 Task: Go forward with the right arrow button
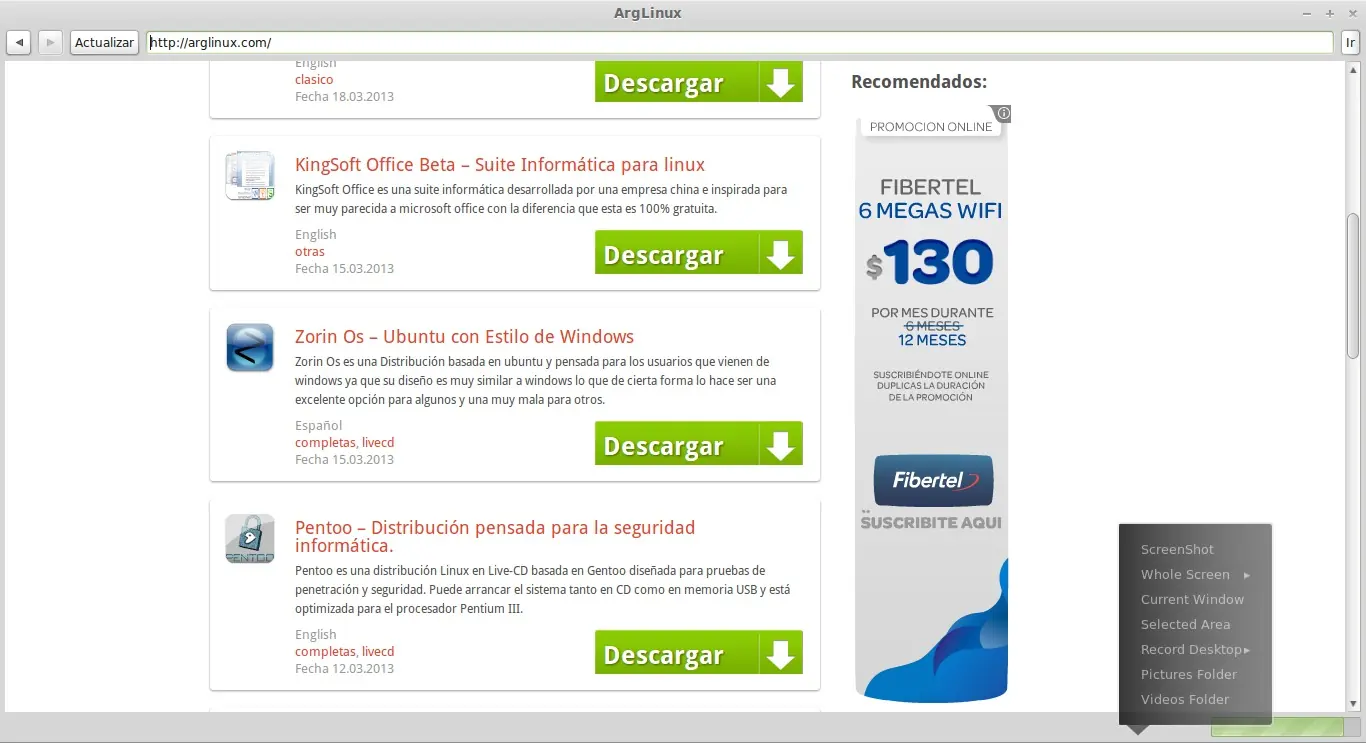(50, 43)
